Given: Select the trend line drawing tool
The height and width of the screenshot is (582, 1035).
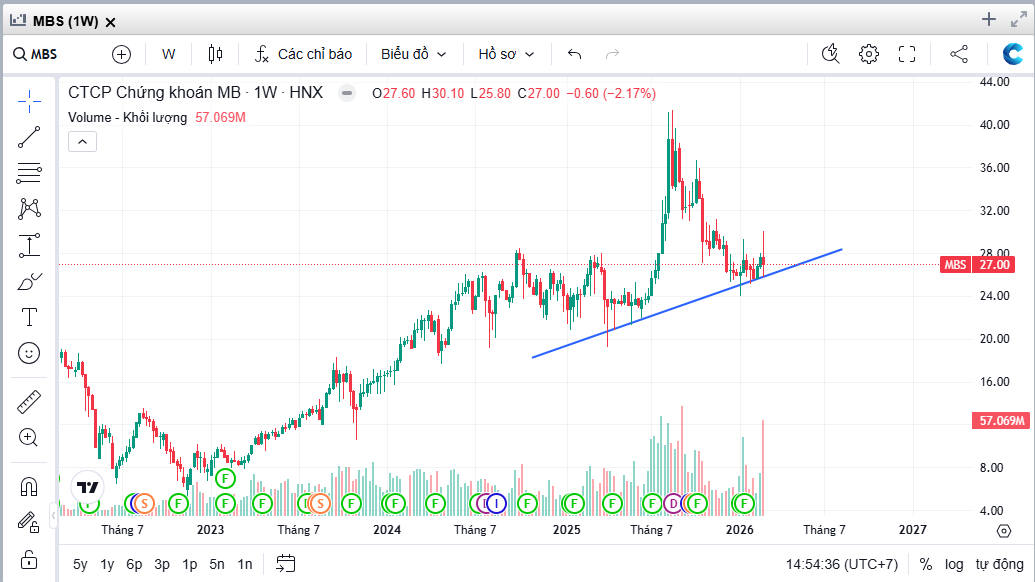Looking at the screenshot, I should point(29,137).
